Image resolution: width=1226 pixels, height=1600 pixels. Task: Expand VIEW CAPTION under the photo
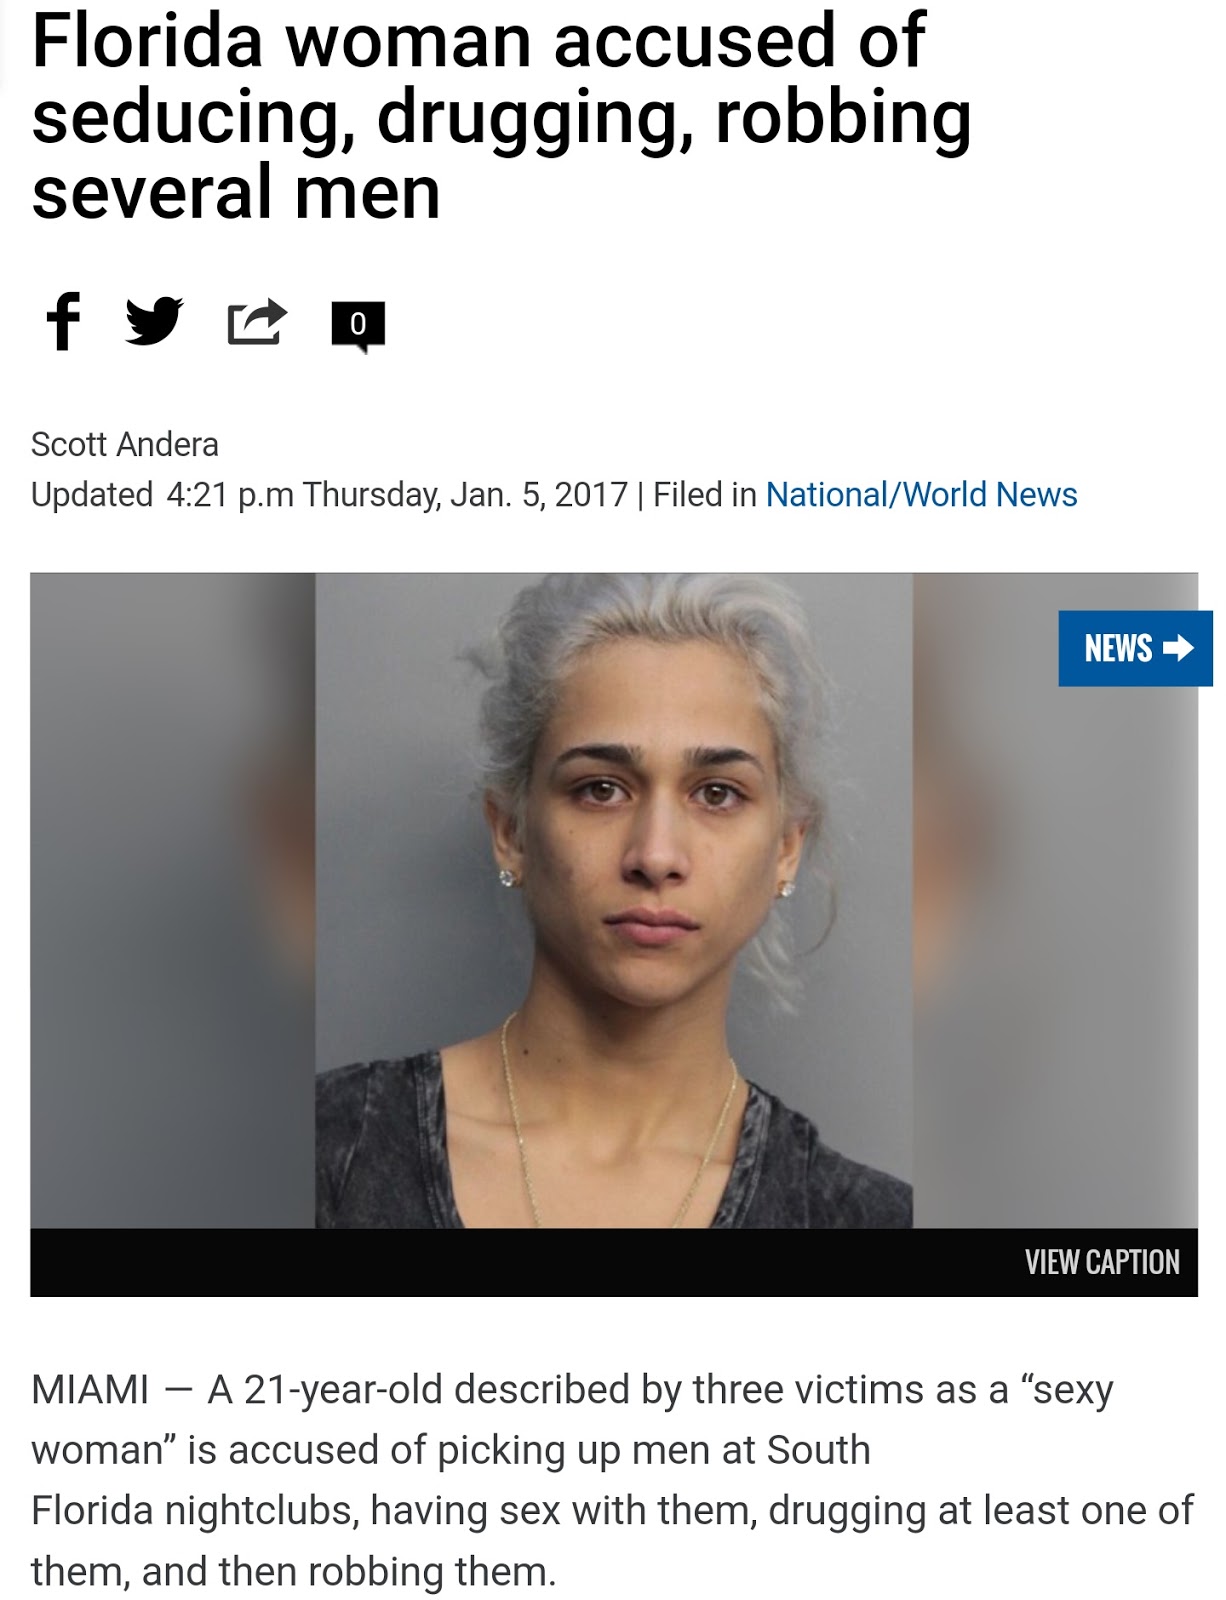(x=1102, y=1262)
